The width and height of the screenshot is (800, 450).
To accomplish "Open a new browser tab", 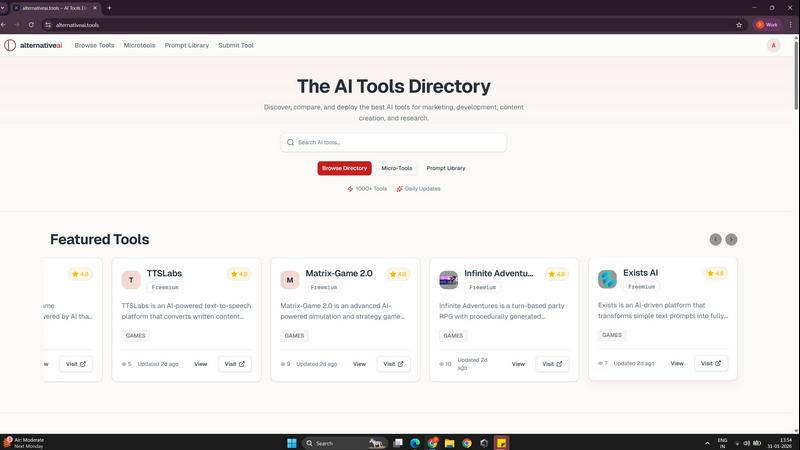I will coord(109,8).
